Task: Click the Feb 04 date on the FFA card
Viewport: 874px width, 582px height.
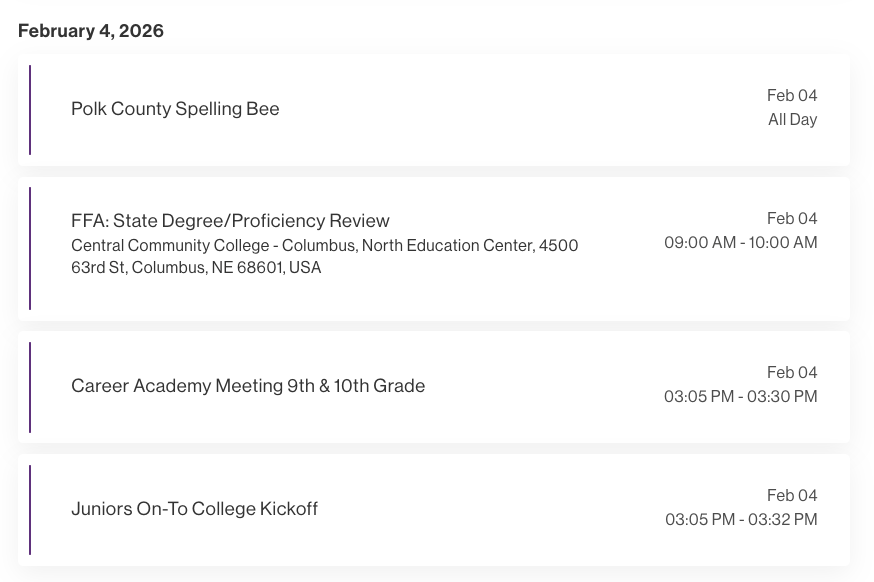Action: click(x=792, y=219)
